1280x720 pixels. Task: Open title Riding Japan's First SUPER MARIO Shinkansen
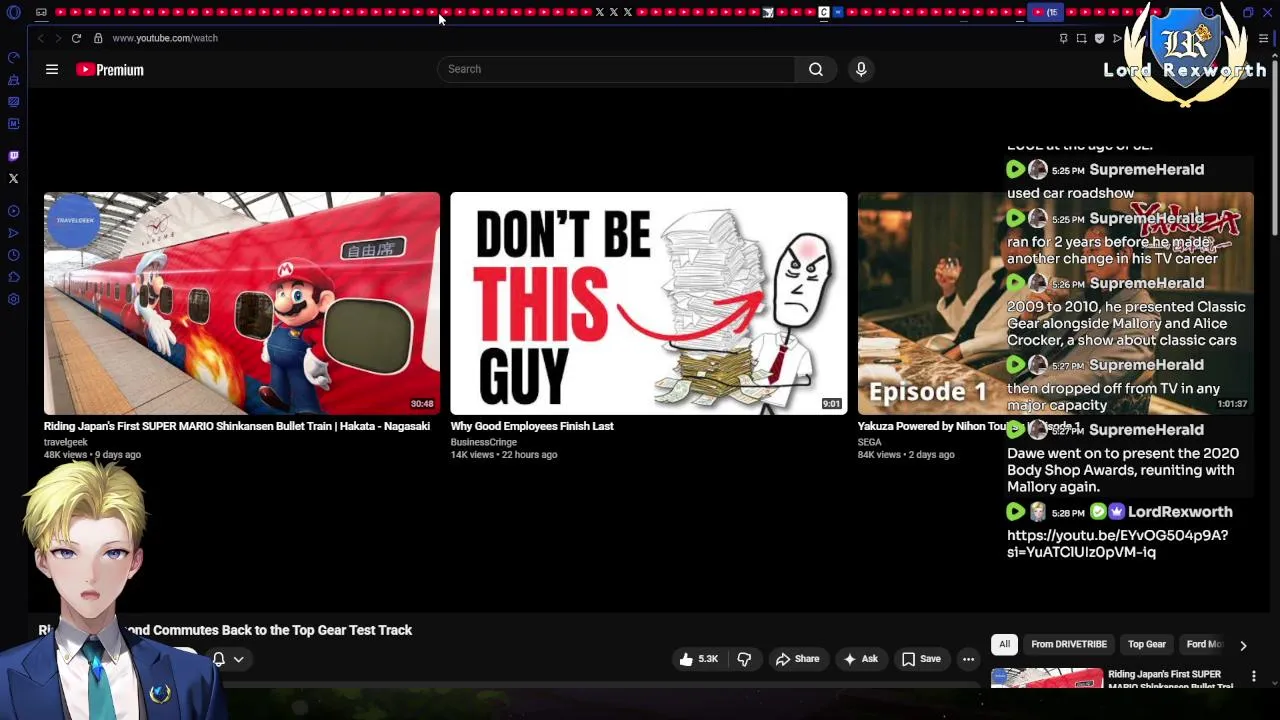pyautogui.click(x=237, y=426)
